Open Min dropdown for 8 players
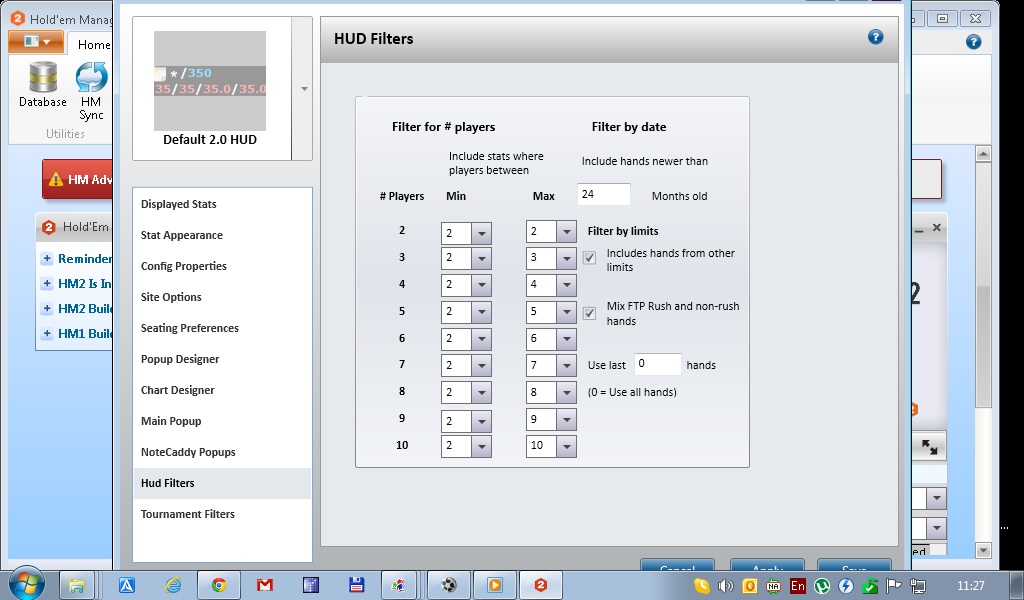 pos(481,393)
